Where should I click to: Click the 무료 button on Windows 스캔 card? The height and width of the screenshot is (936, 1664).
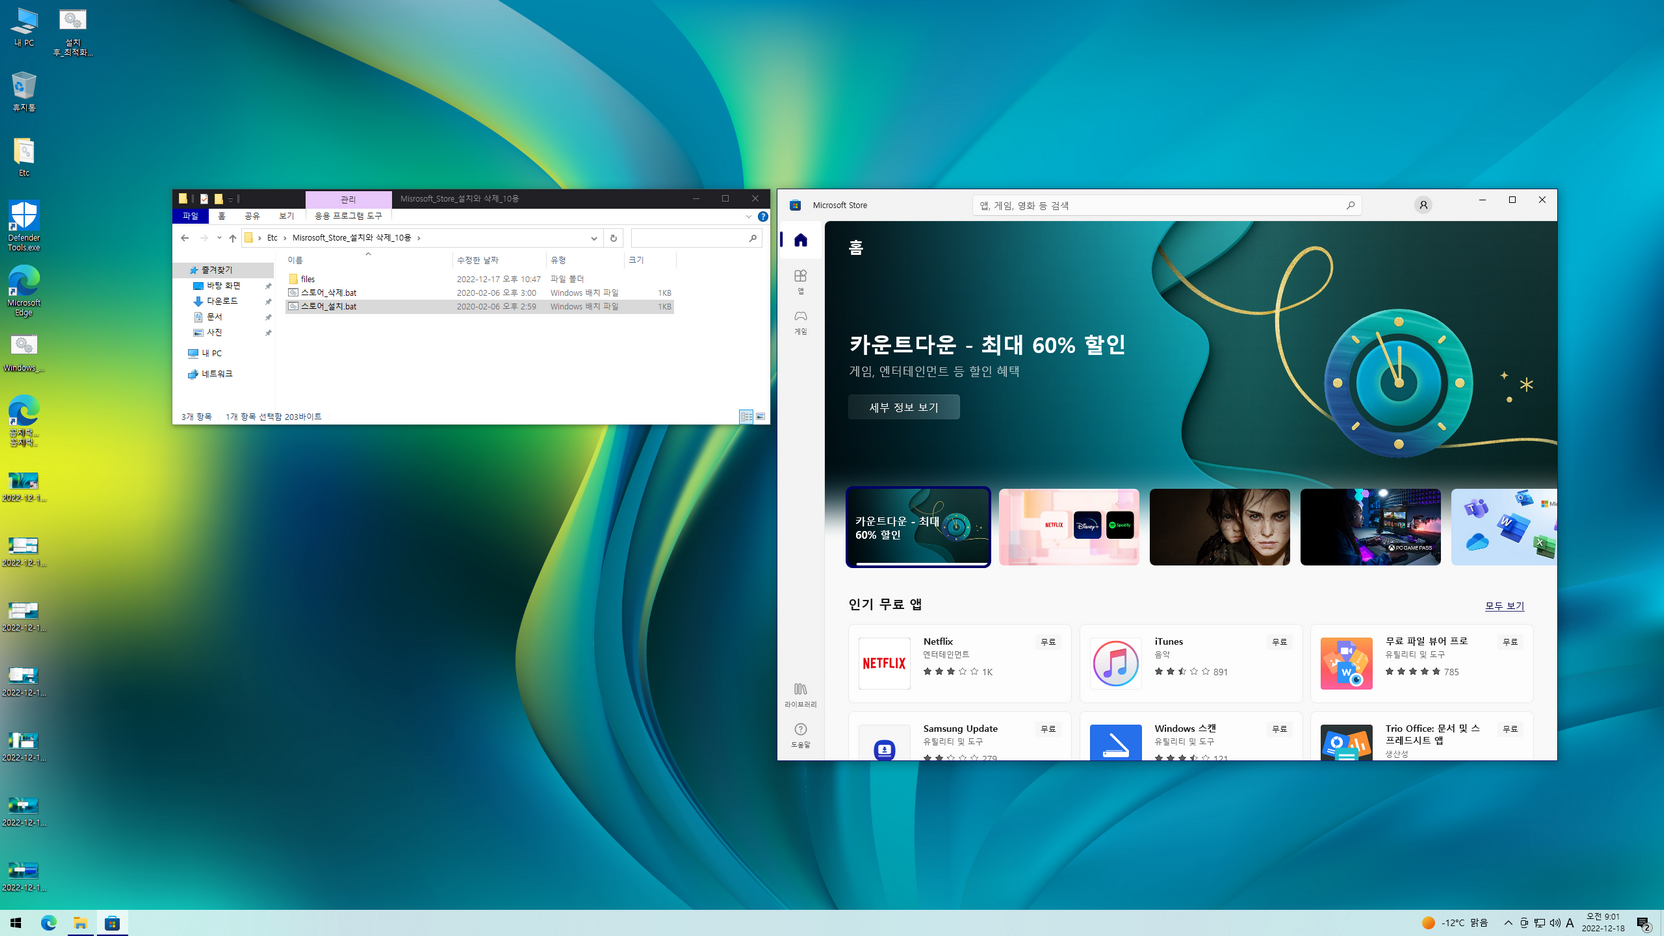[x=1279, y=729]
